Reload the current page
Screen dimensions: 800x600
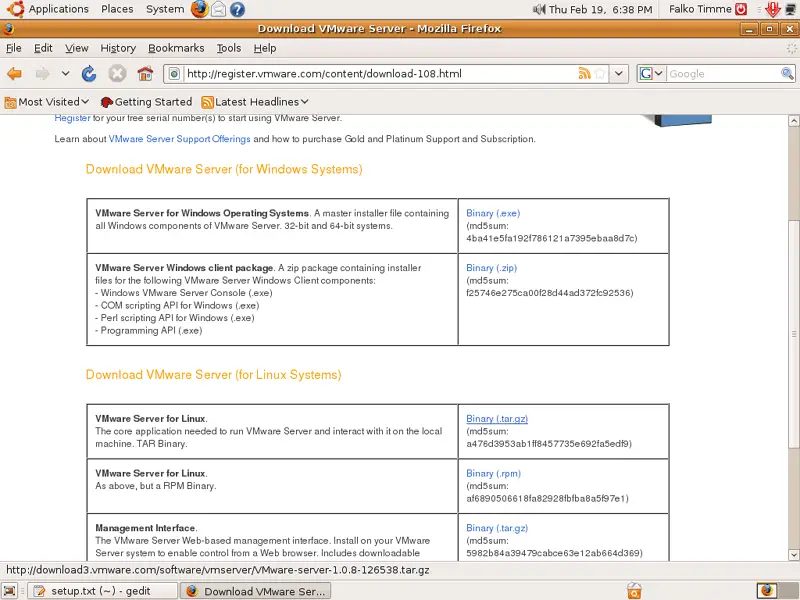tap(89, 73)
